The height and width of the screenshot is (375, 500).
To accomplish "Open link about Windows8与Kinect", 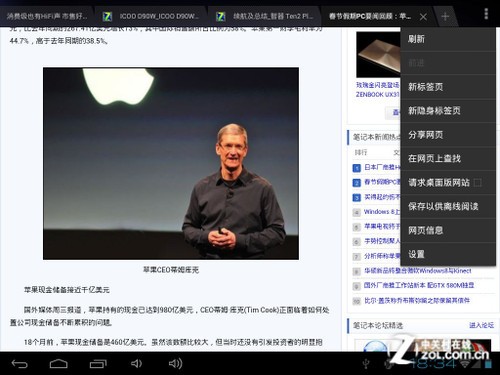I will pyautogui.click(x=418, y=271).
